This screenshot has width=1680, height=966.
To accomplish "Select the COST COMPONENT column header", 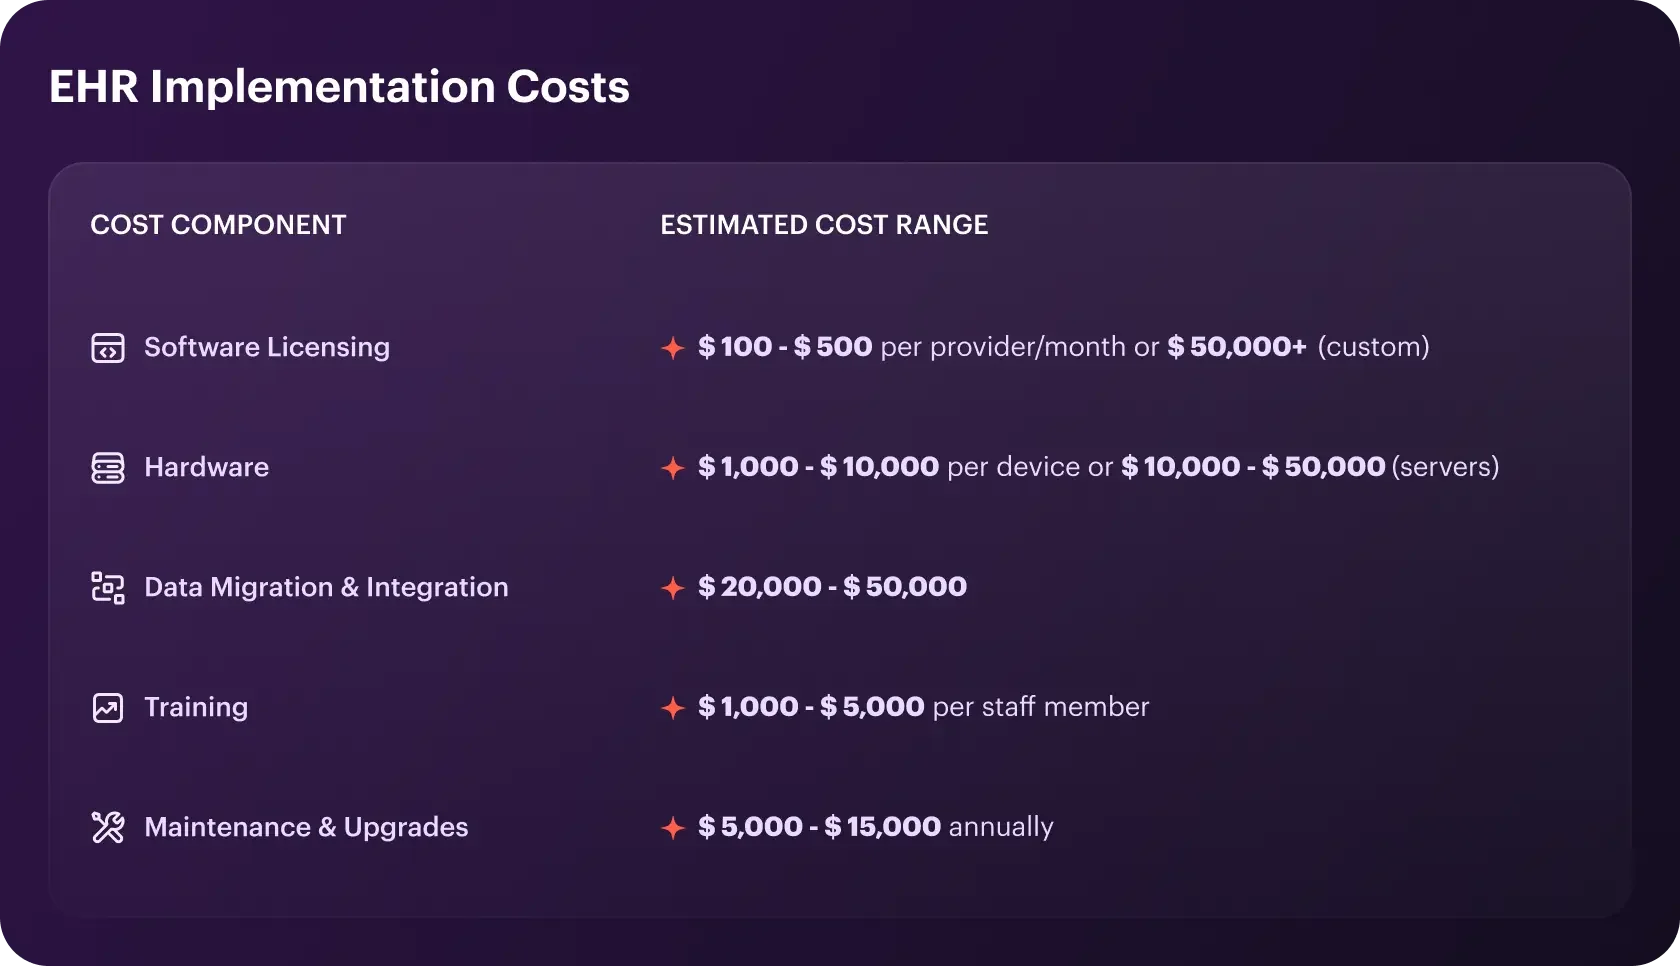I will click(218, 225).
